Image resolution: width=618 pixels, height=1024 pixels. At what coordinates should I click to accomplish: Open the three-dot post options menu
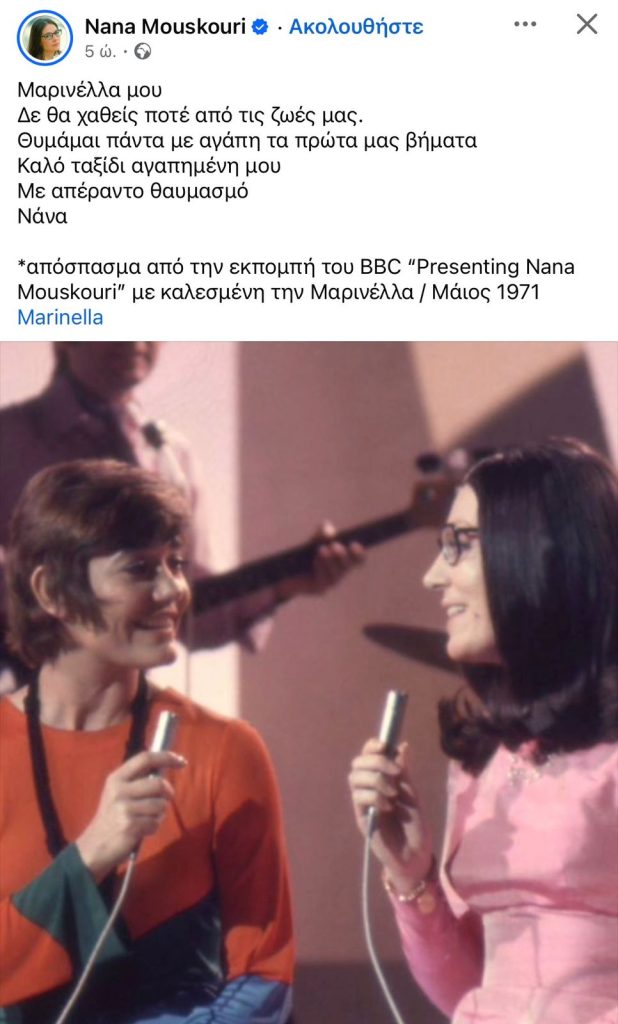(x=525, y=24)
